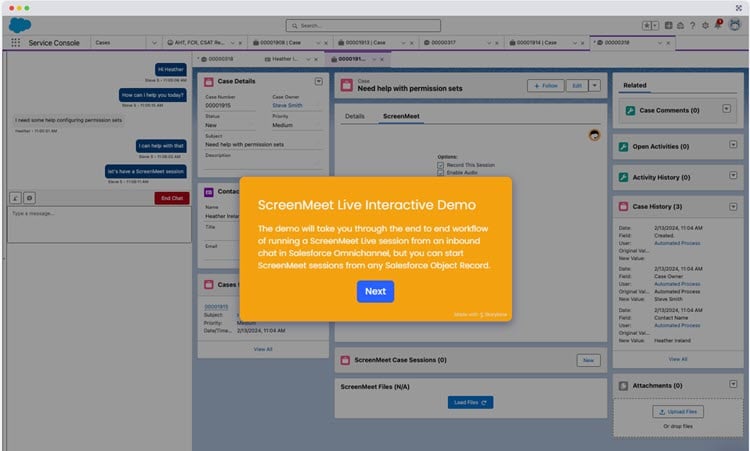Open the Setup gear icon
The width and height of the screenshot is (750, 451).
(x=705, y=25)
